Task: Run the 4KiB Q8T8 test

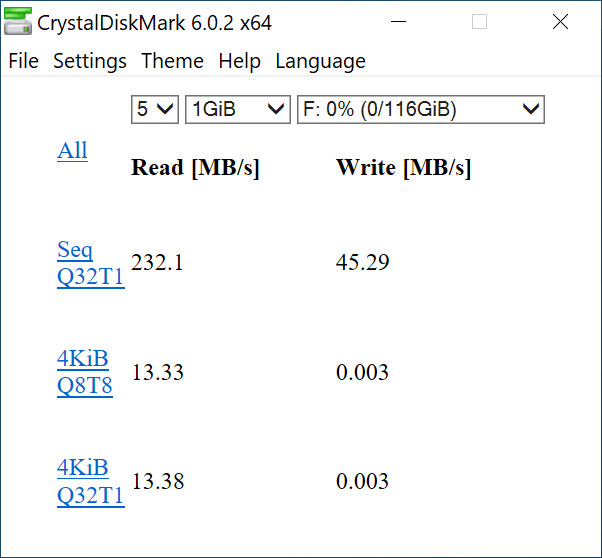Action: [x=84, y=372]
